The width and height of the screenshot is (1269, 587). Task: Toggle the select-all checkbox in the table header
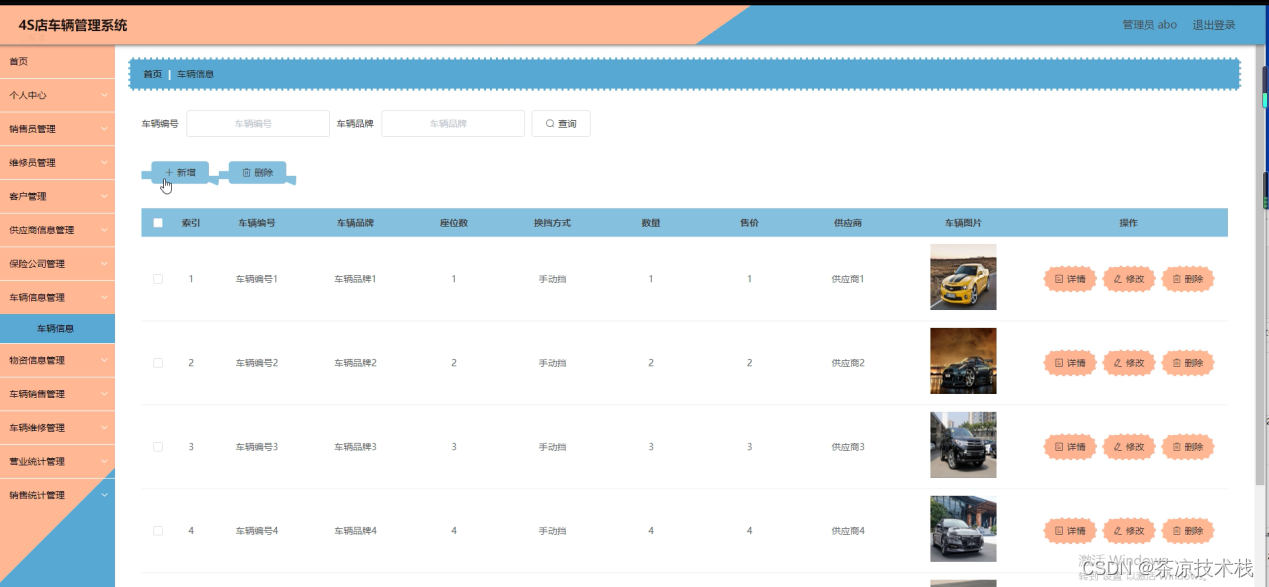pos(157,222)
